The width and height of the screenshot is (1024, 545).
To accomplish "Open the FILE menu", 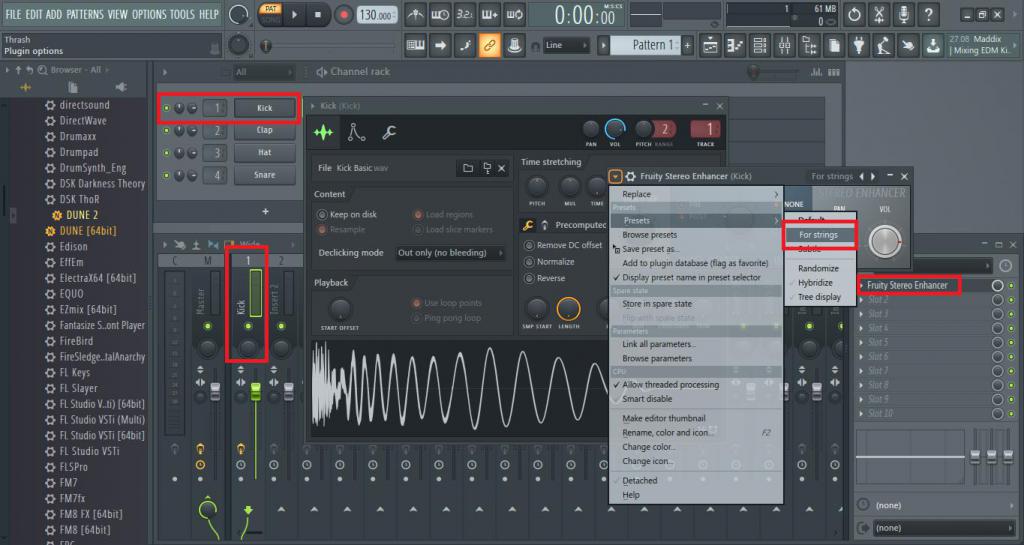I will click(x=13, y=14).
